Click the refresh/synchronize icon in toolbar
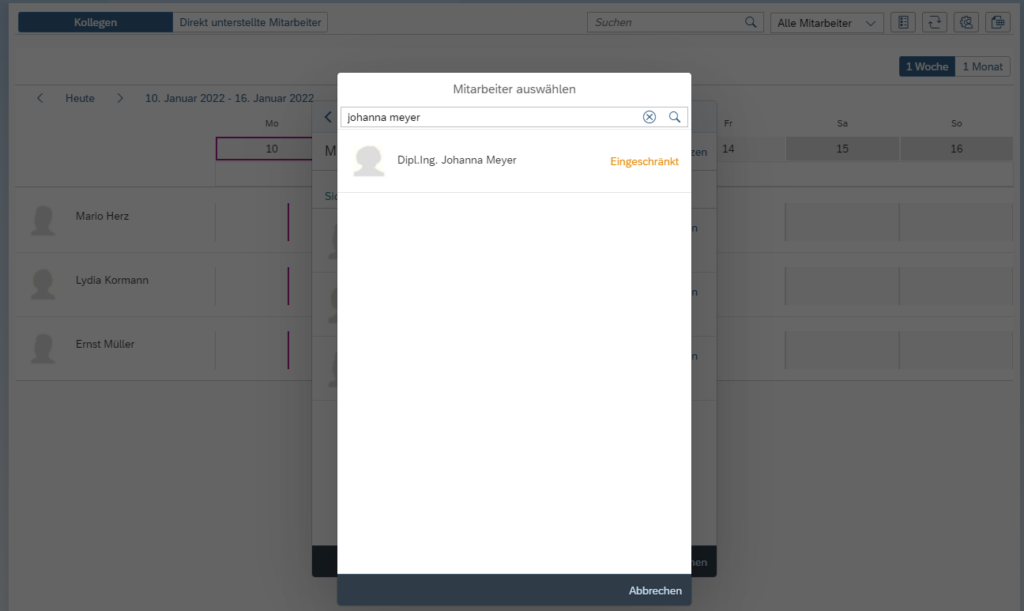 coord(934,22)
